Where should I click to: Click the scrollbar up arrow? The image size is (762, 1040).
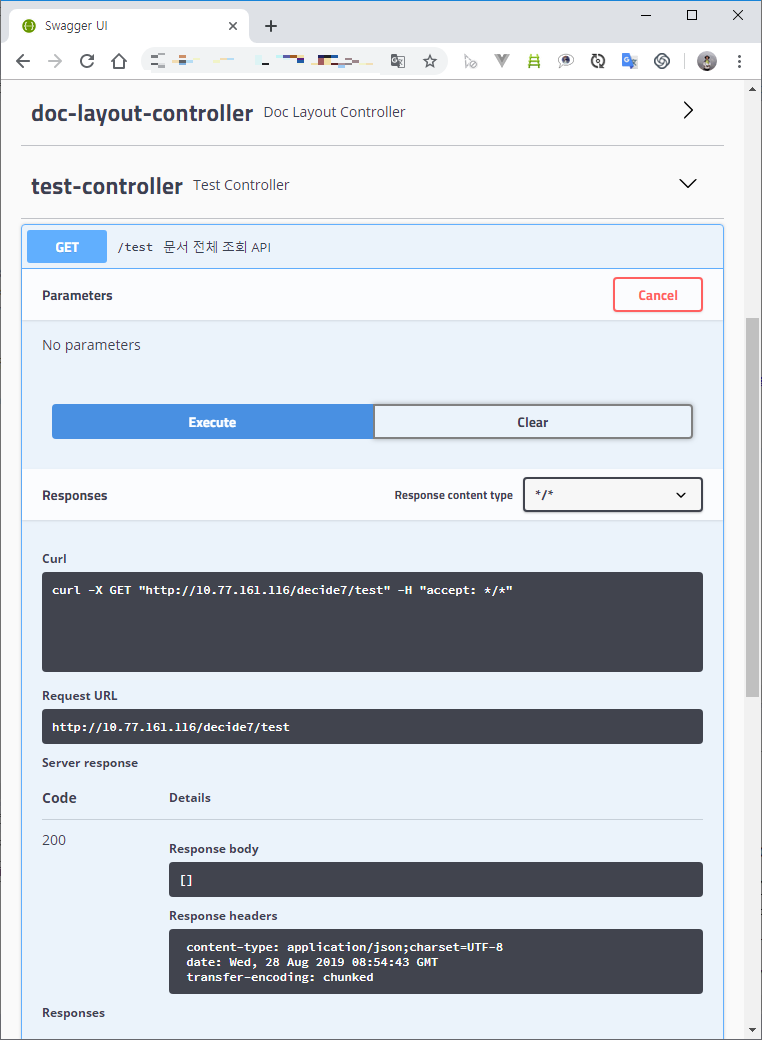click(x=752, y=89)
